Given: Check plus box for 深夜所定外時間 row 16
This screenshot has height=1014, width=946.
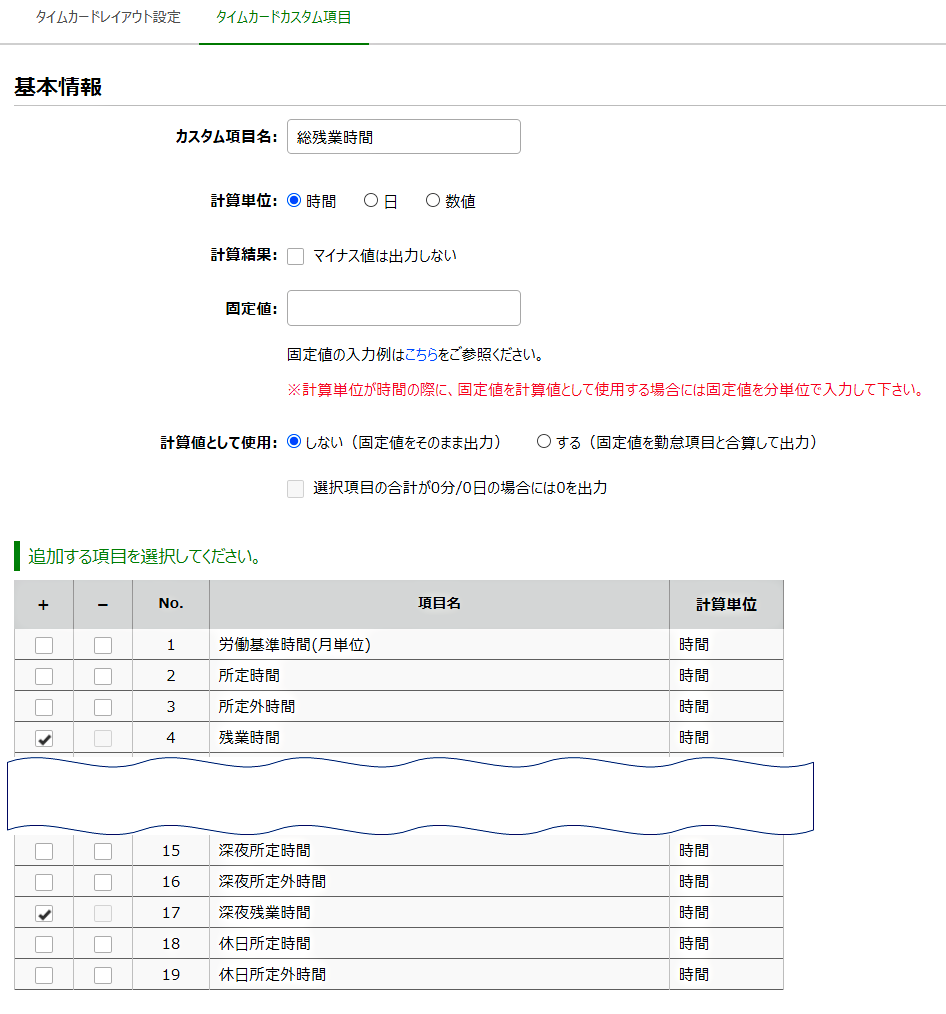Looking at the screenshot, I should point(44,883).
